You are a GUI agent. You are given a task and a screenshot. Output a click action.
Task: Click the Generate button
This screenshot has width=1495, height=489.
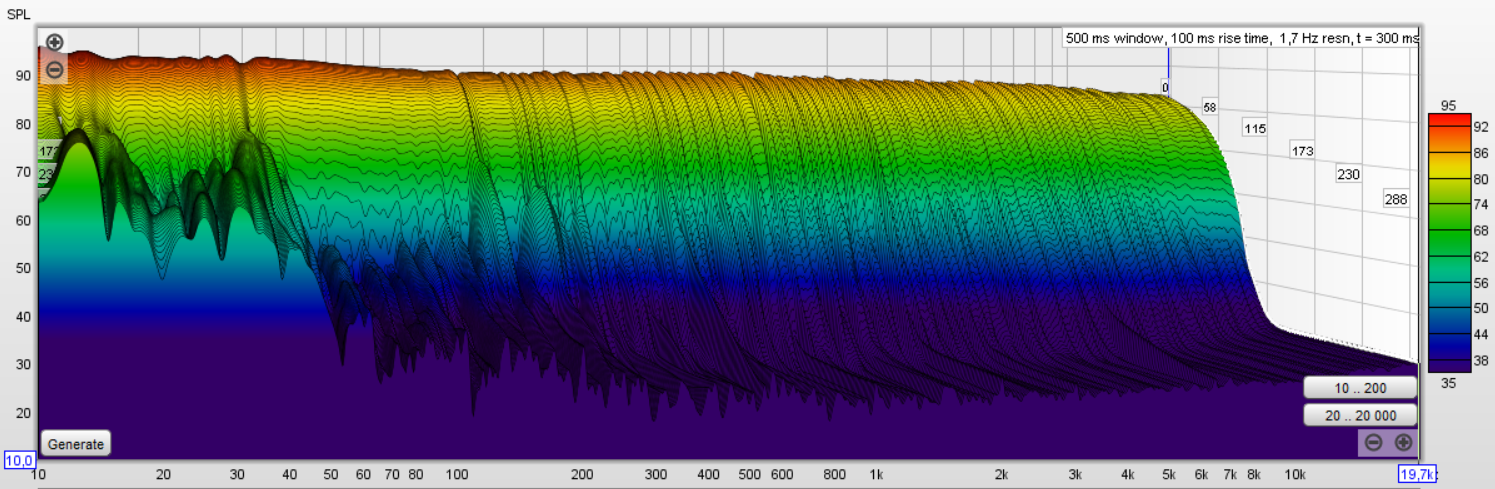click(x=76, y=444)
